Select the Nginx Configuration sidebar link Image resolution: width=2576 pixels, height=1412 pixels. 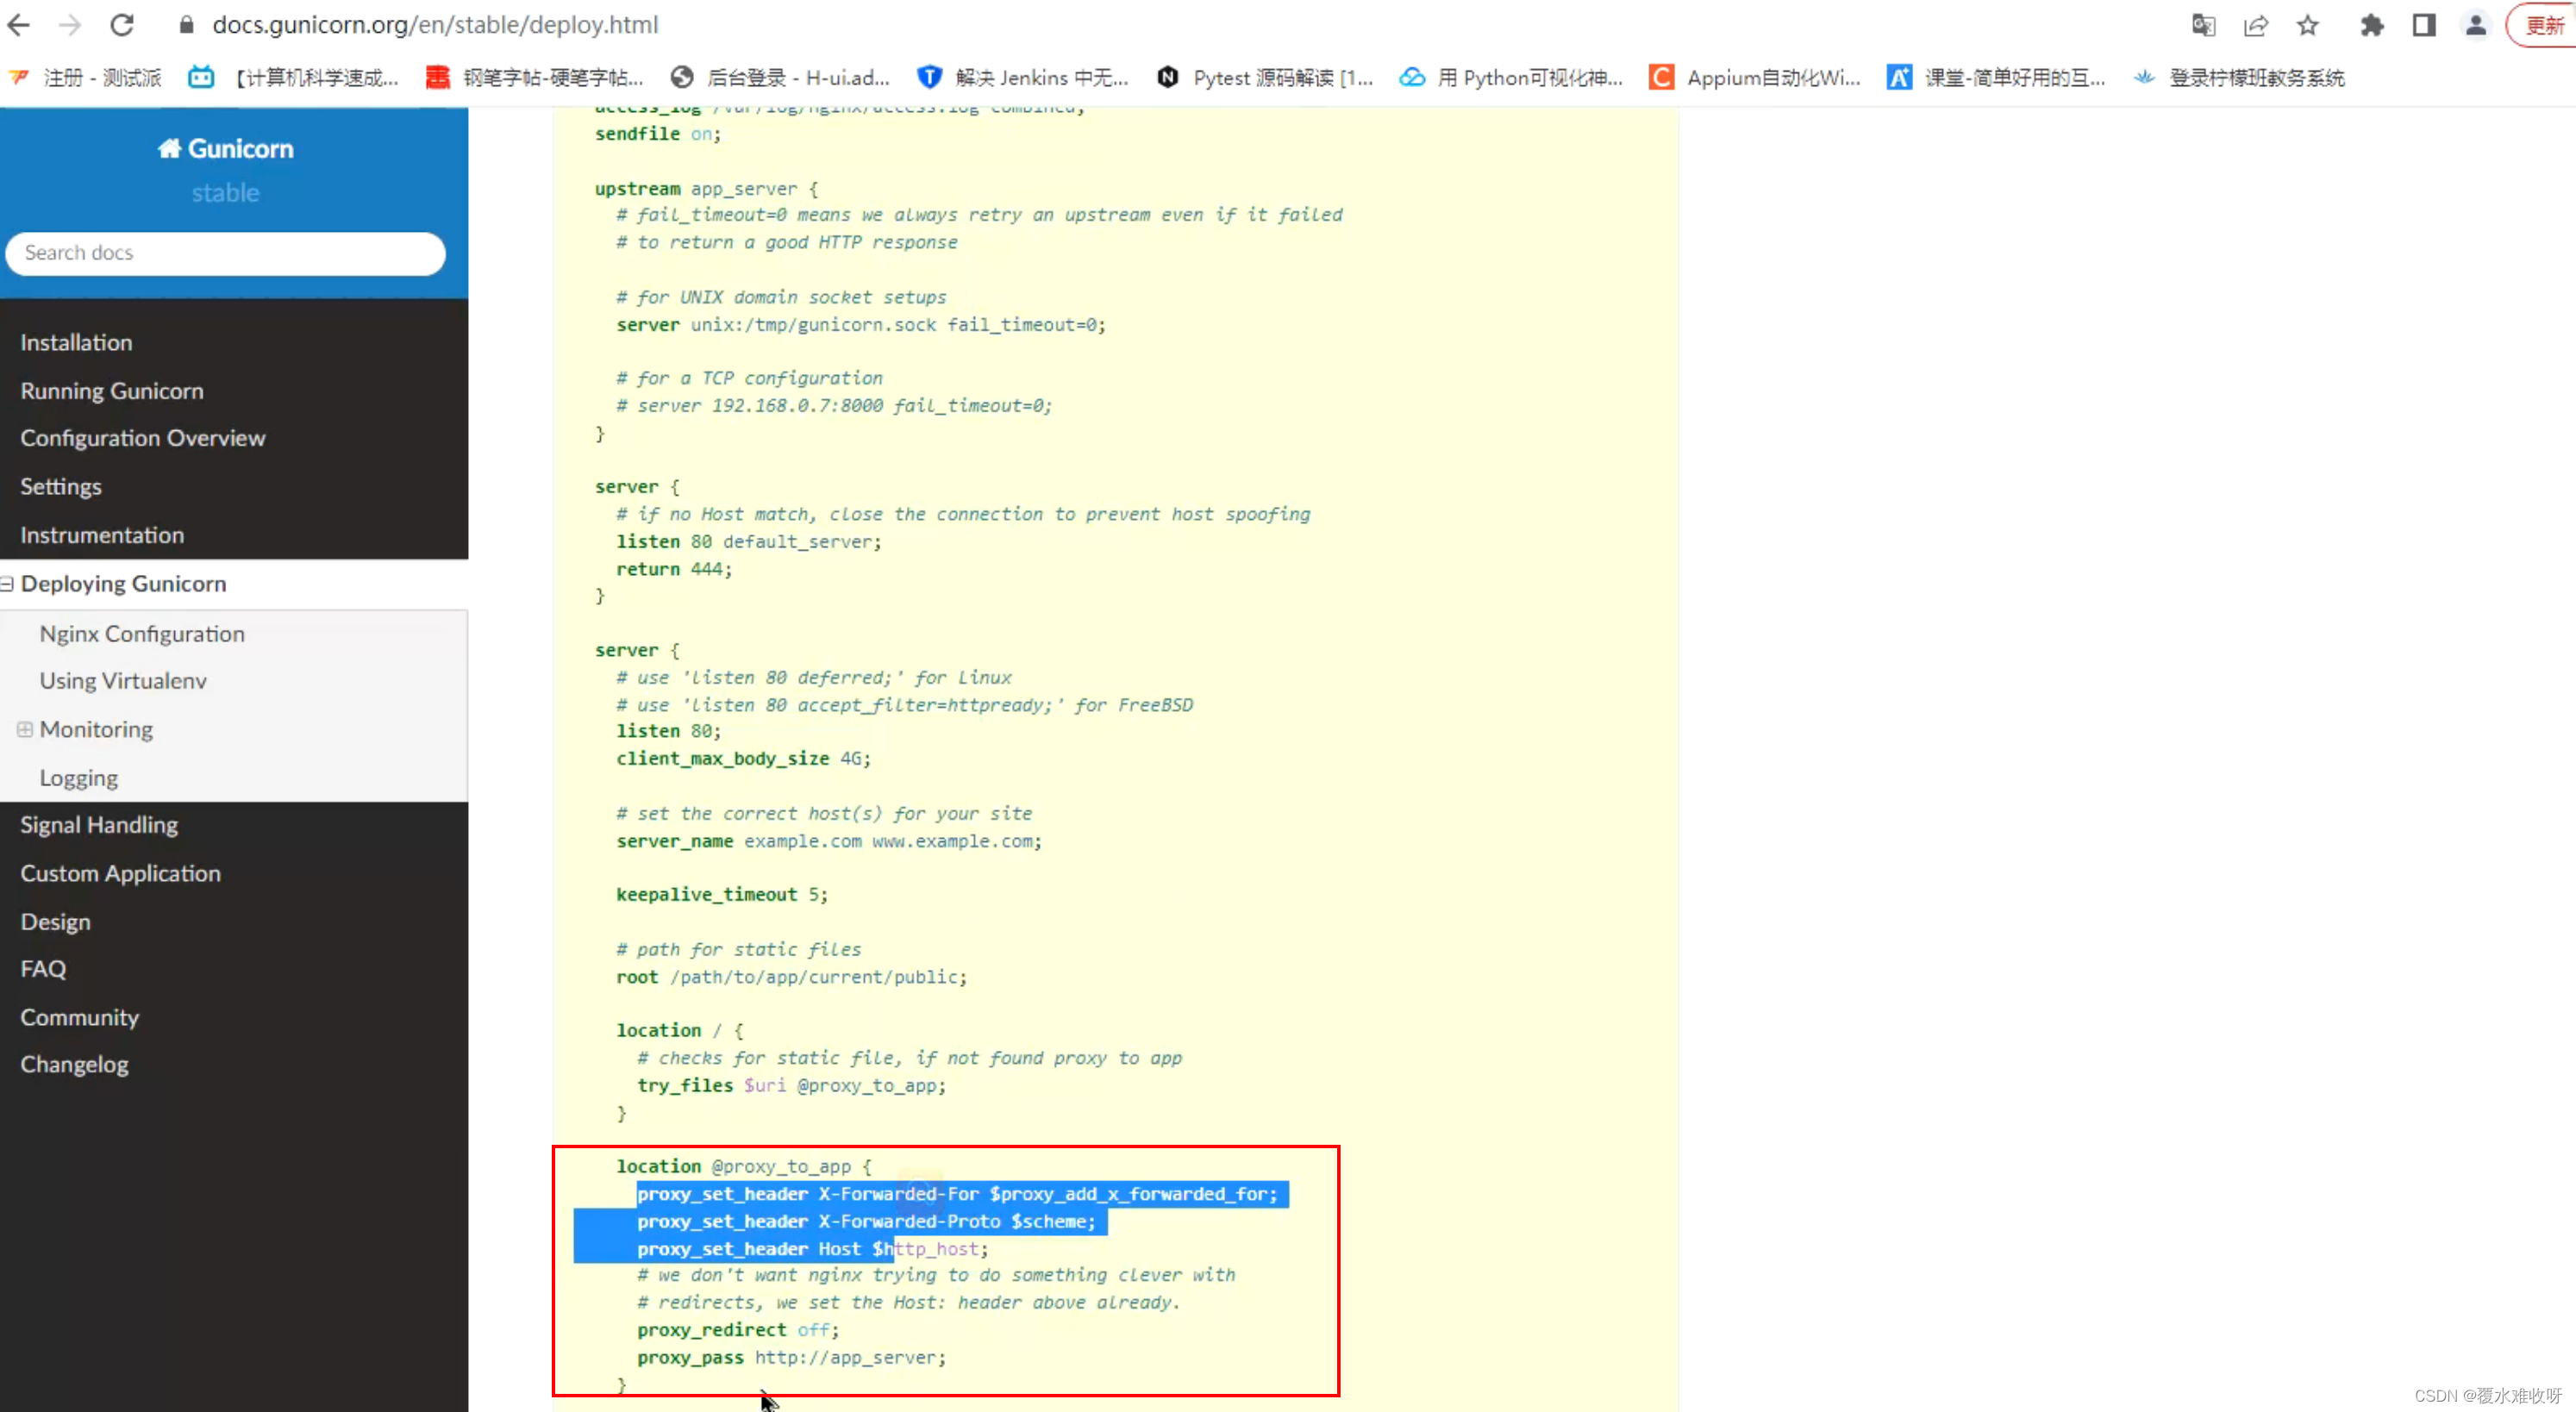[x=142, y=631]
